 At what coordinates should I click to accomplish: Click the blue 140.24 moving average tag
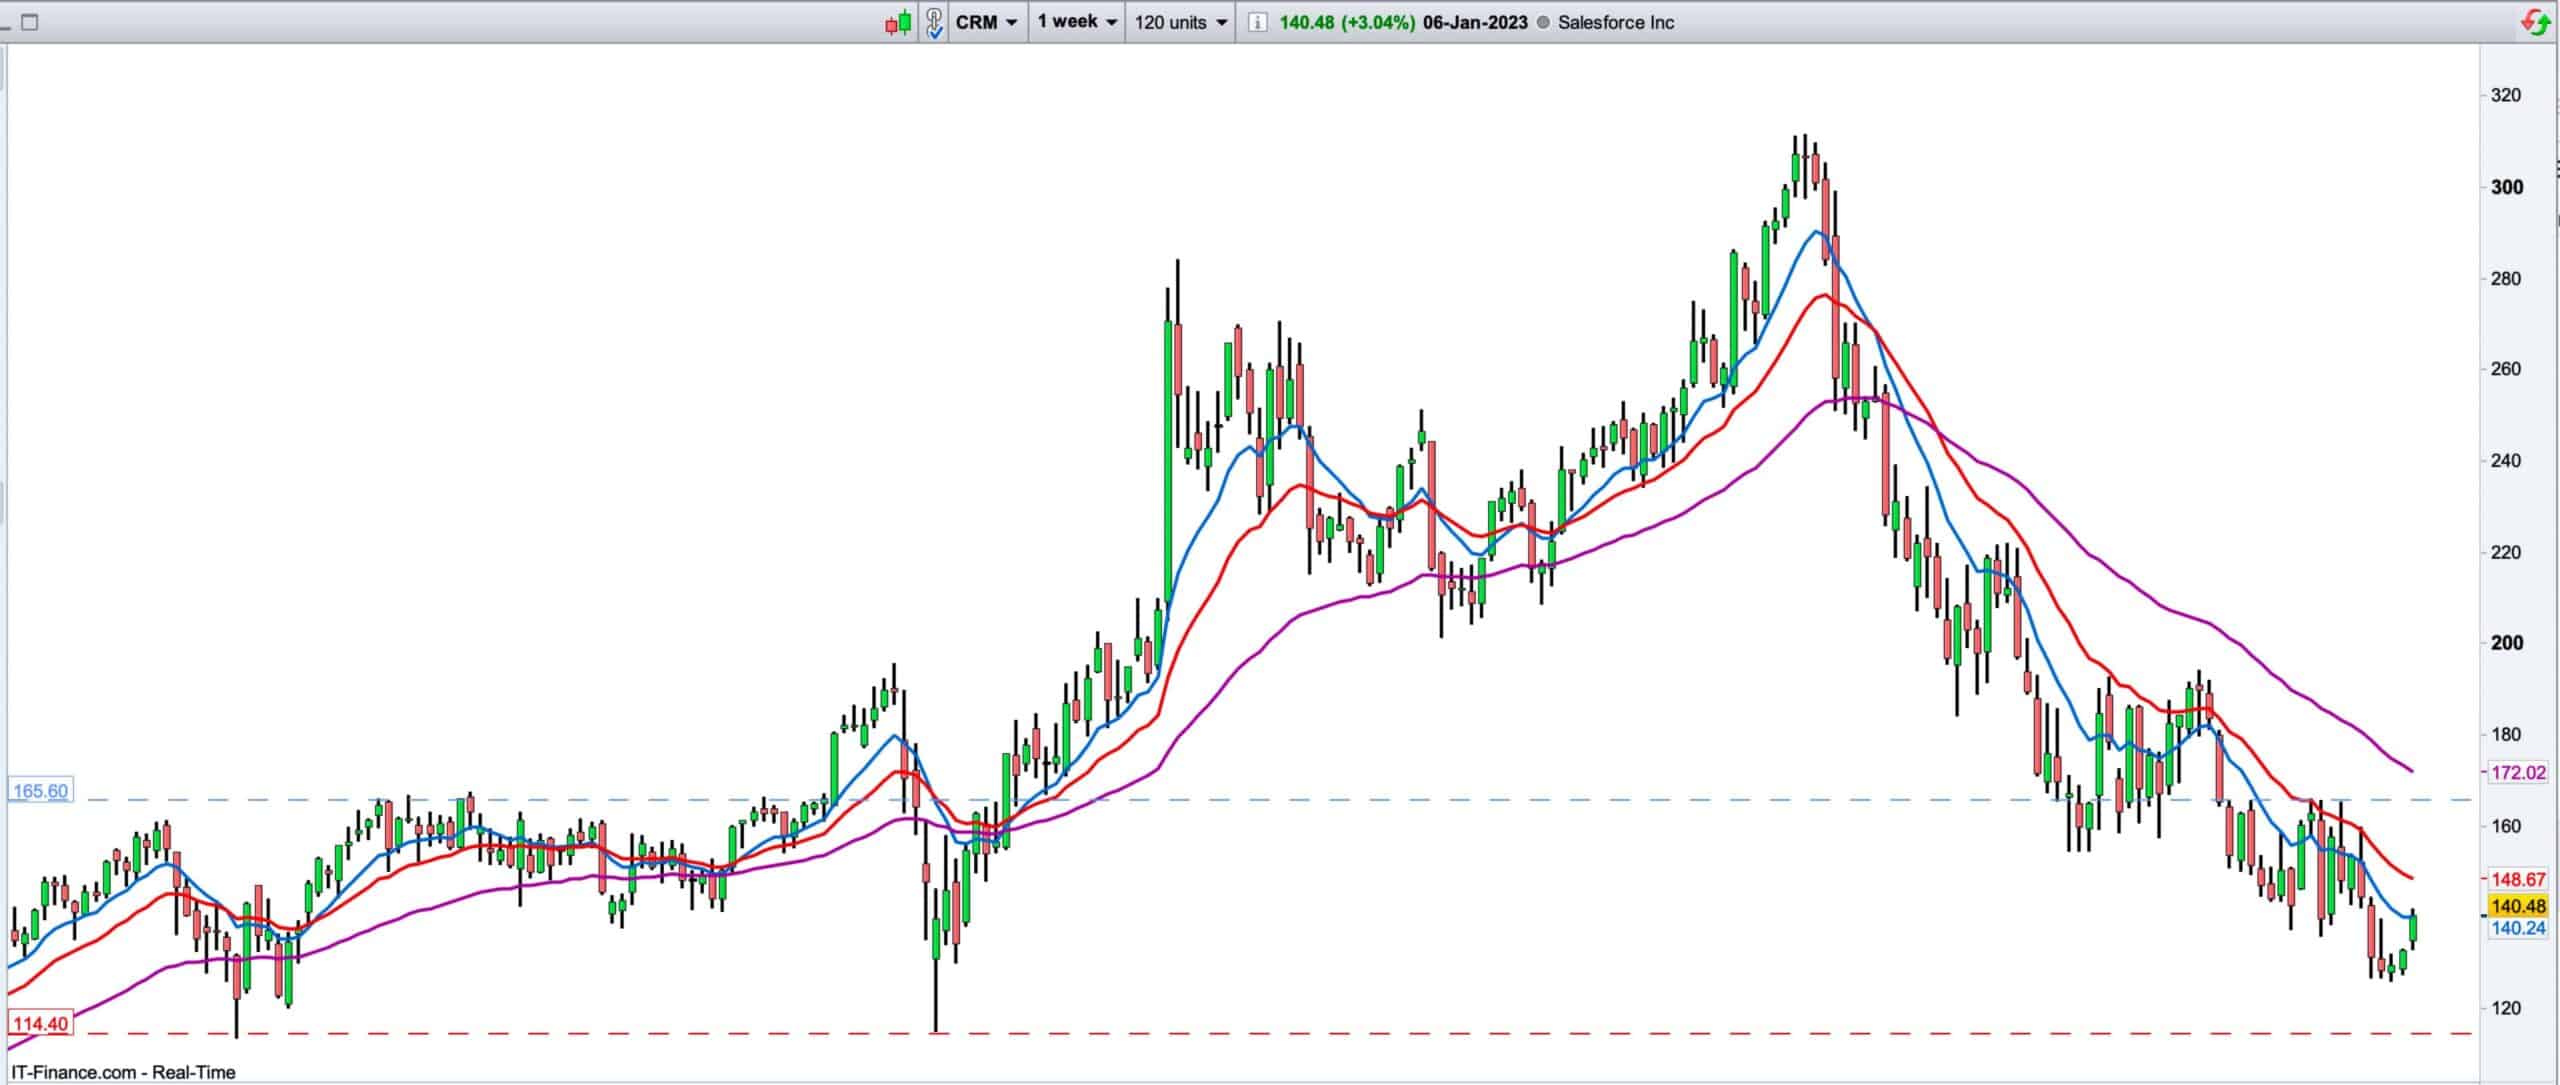pos(2519,928)
